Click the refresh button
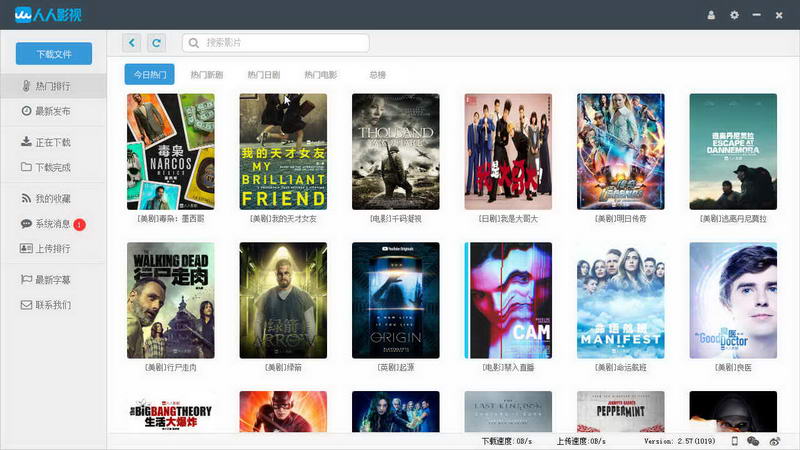This screenshot has height=450, width=800. click(x=156, y=43)
